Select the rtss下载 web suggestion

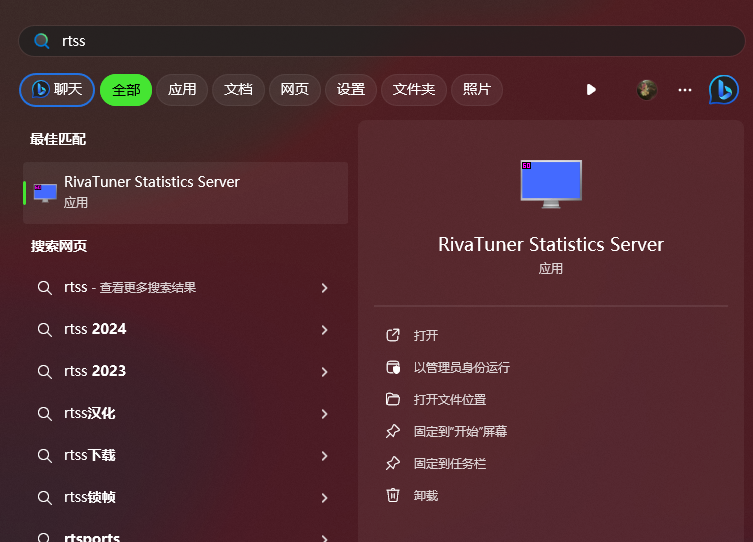[x=185, y=456]
